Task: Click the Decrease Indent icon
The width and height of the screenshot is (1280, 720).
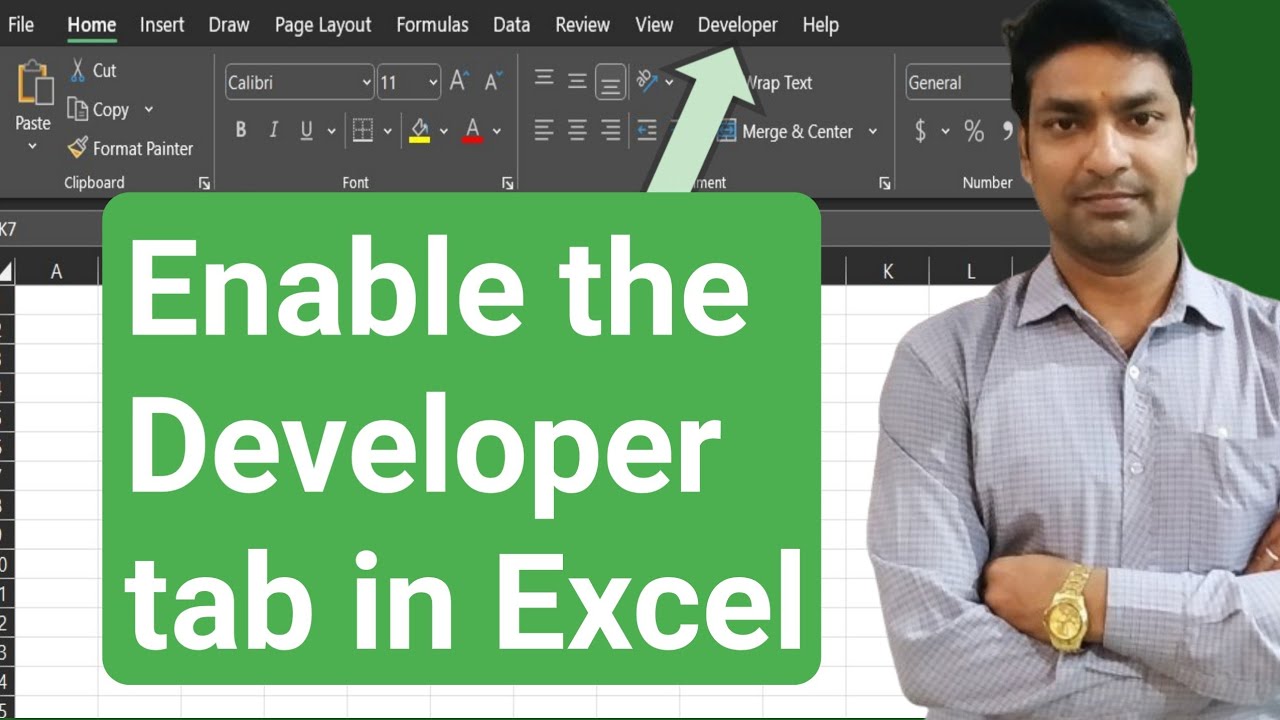Action: click(x=647, y=130)
